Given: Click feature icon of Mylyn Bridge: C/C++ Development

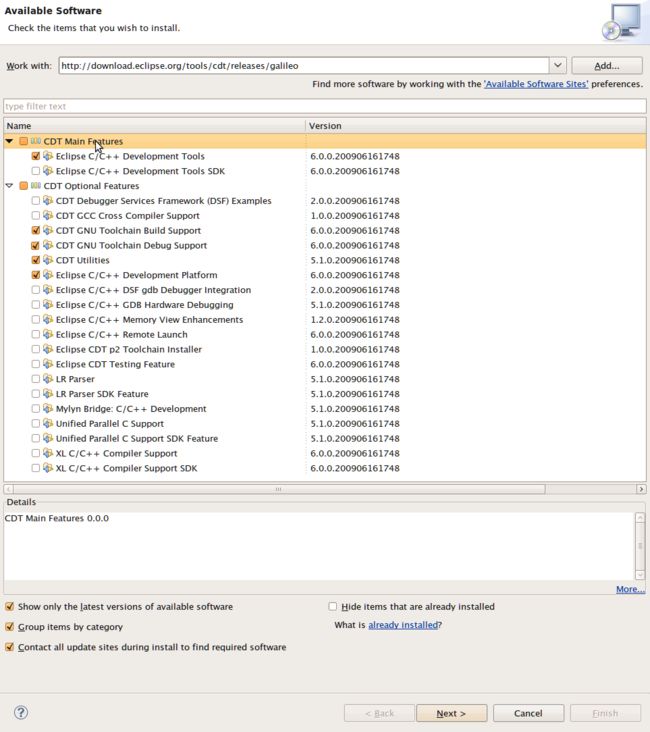Looking at the screenshot, I should click(x=48, y=408).
